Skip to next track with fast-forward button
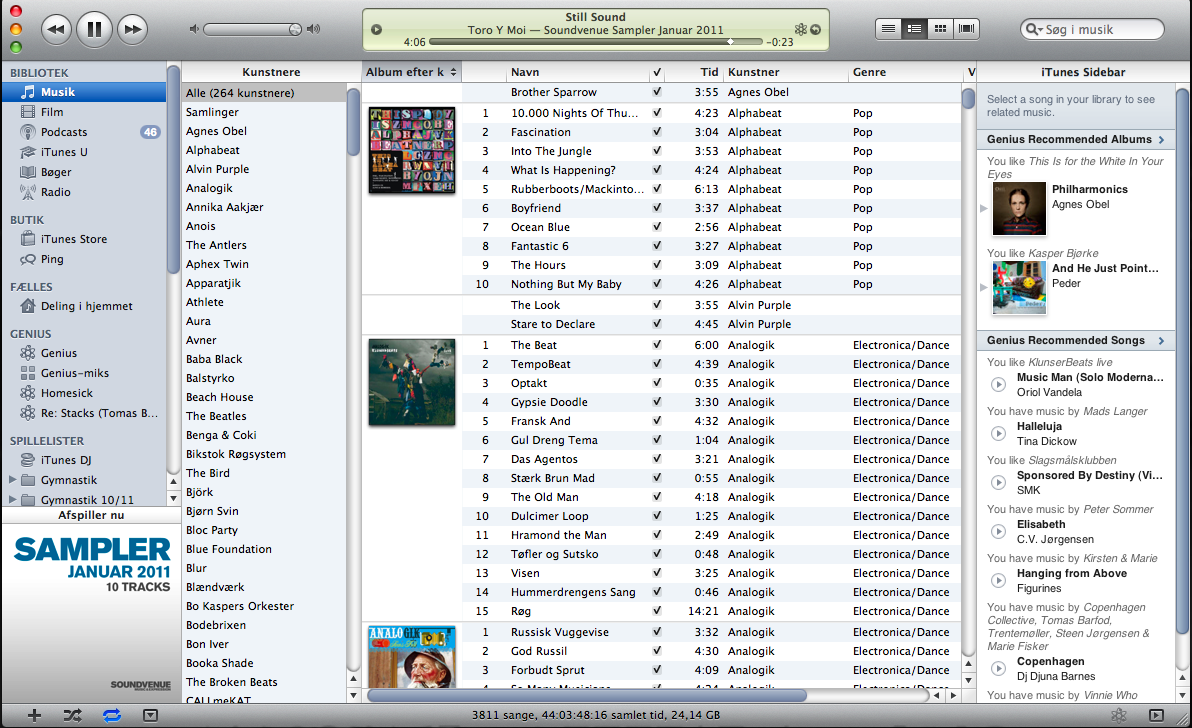Screen dimensions: 1192x728 pos(133,30)
